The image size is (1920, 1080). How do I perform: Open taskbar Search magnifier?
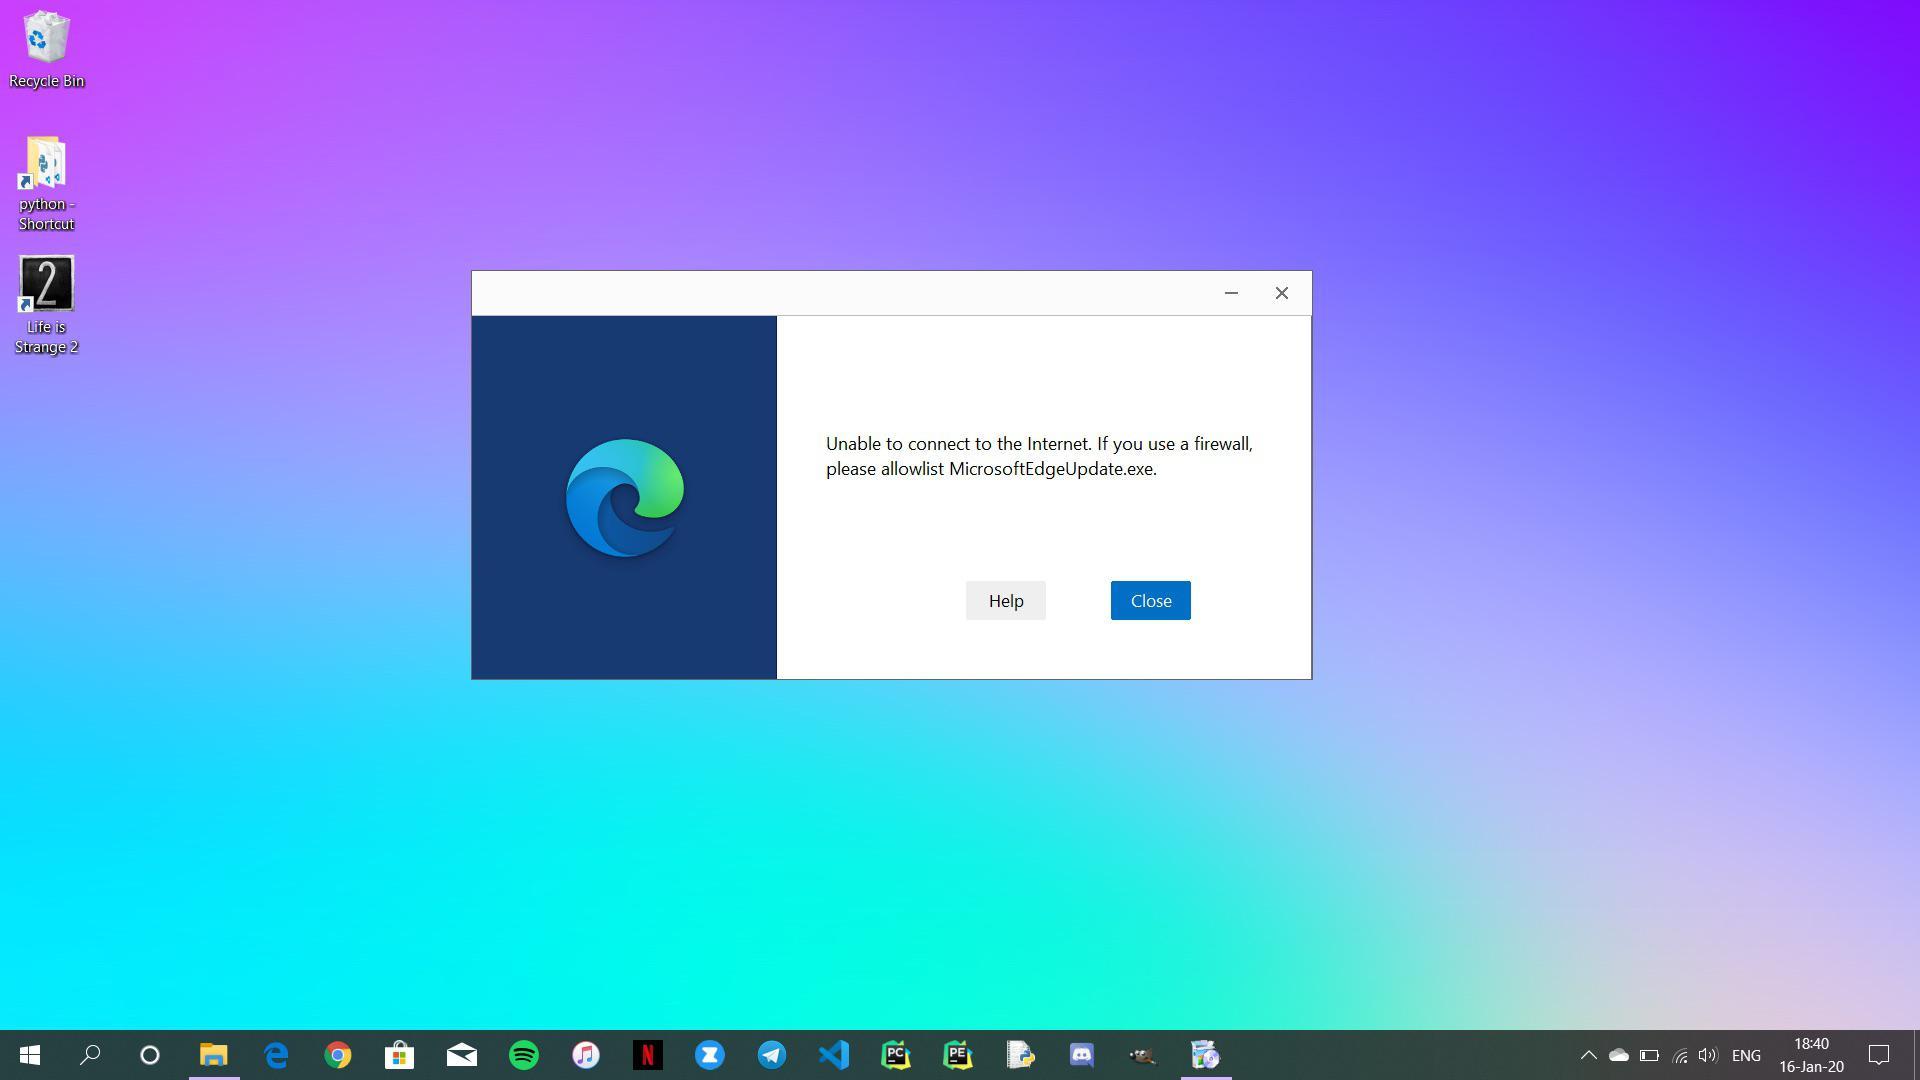pyautogui.click(x=90, y=1055)
